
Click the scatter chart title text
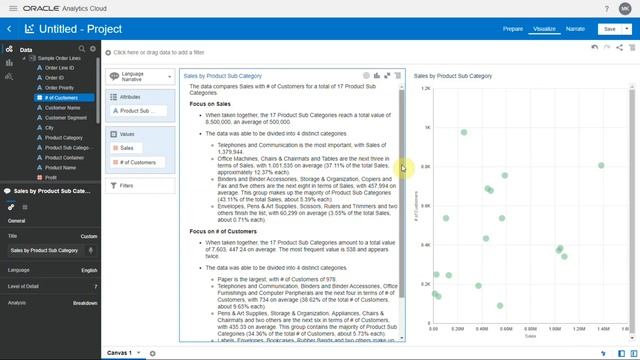(x=453, y=76)
